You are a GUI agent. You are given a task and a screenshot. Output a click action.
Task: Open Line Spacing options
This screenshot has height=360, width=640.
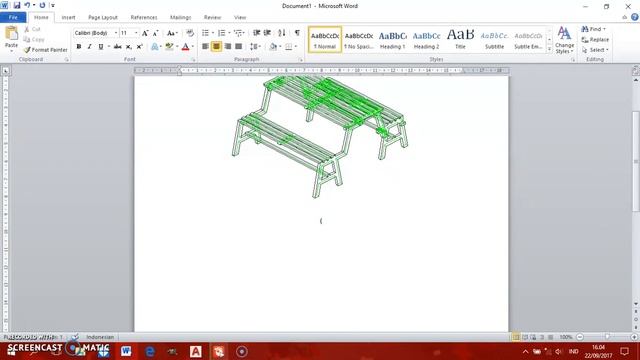click(x=254, y=47)
